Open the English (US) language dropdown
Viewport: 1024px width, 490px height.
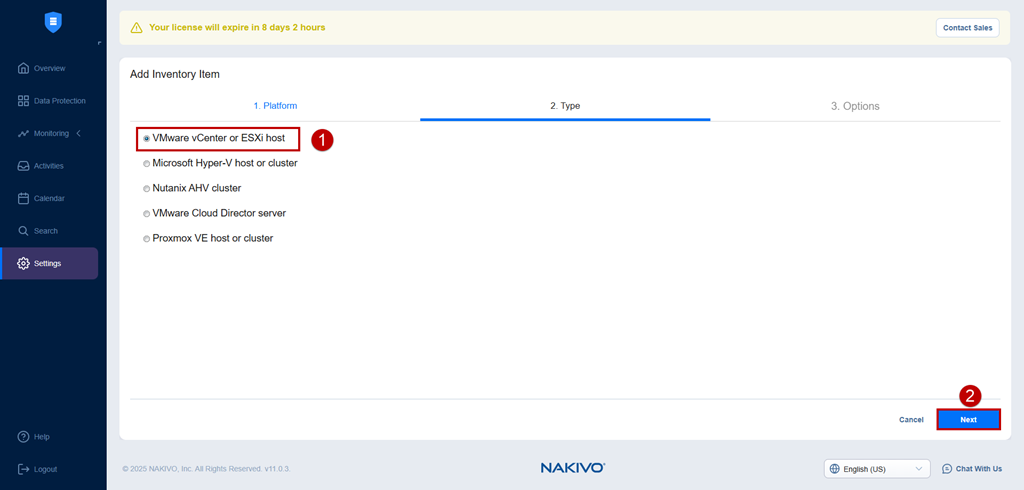coord(877,468)
